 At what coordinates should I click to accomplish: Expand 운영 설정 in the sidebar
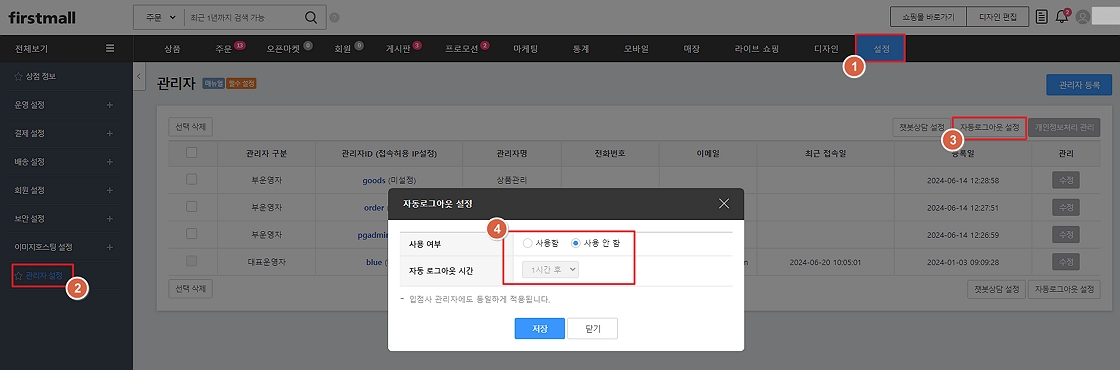pyautogui.click(x=109, y=105)
